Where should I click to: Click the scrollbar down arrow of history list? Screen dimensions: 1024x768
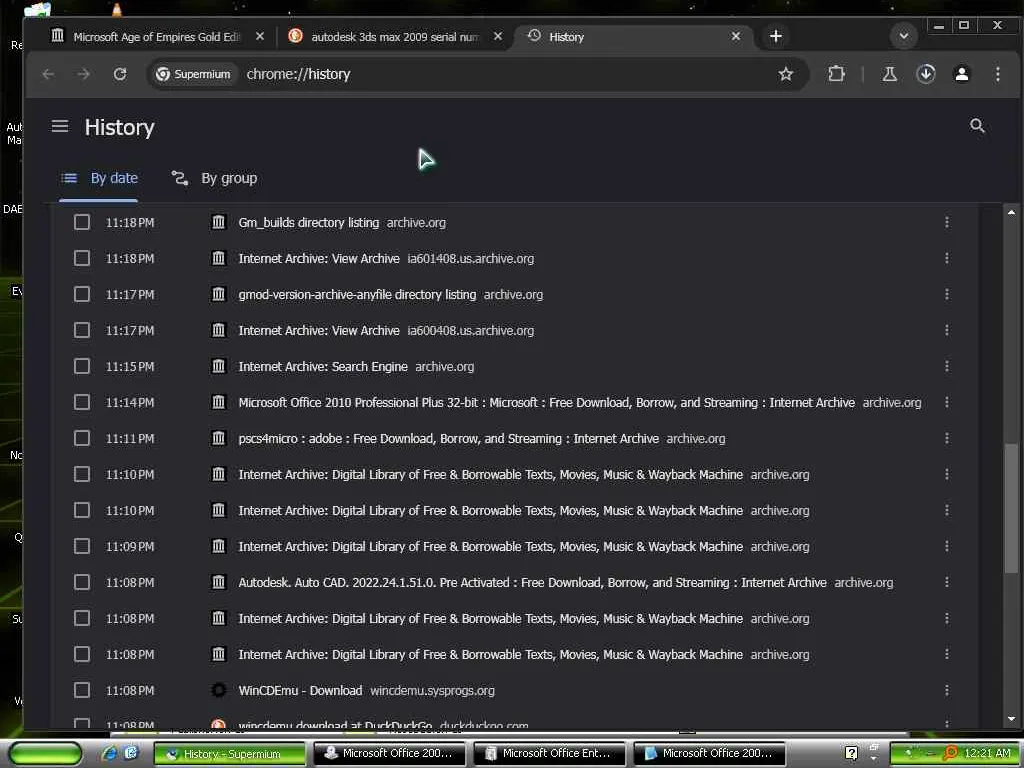click(x=1011, y=719)
